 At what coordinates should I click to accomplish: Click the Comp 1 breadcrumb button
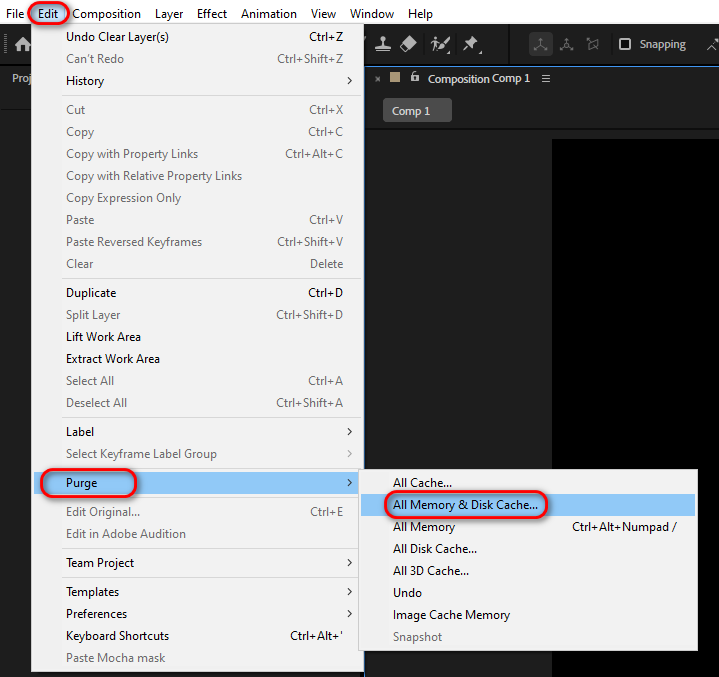(x=417, y=111)
